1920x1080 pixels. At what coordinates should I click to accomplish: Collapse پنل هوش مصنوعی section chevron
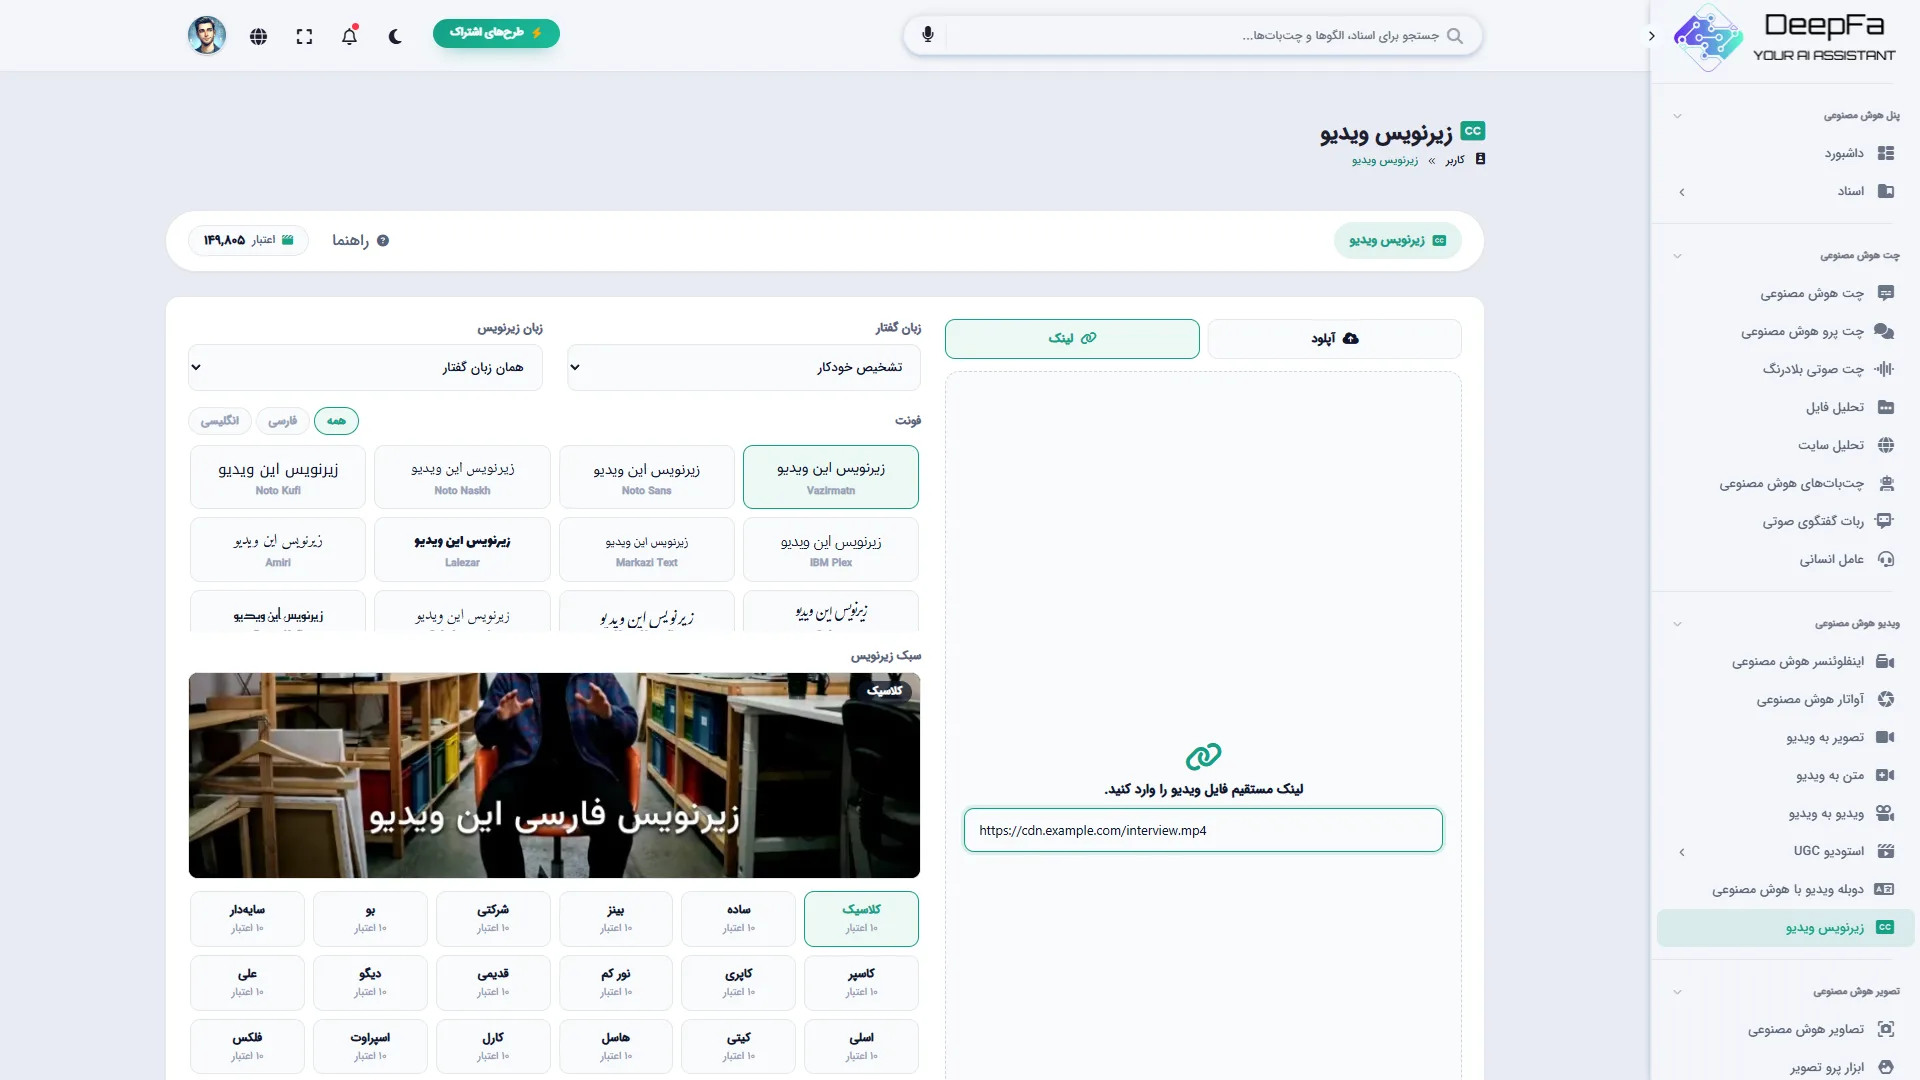click(1677, 116)
